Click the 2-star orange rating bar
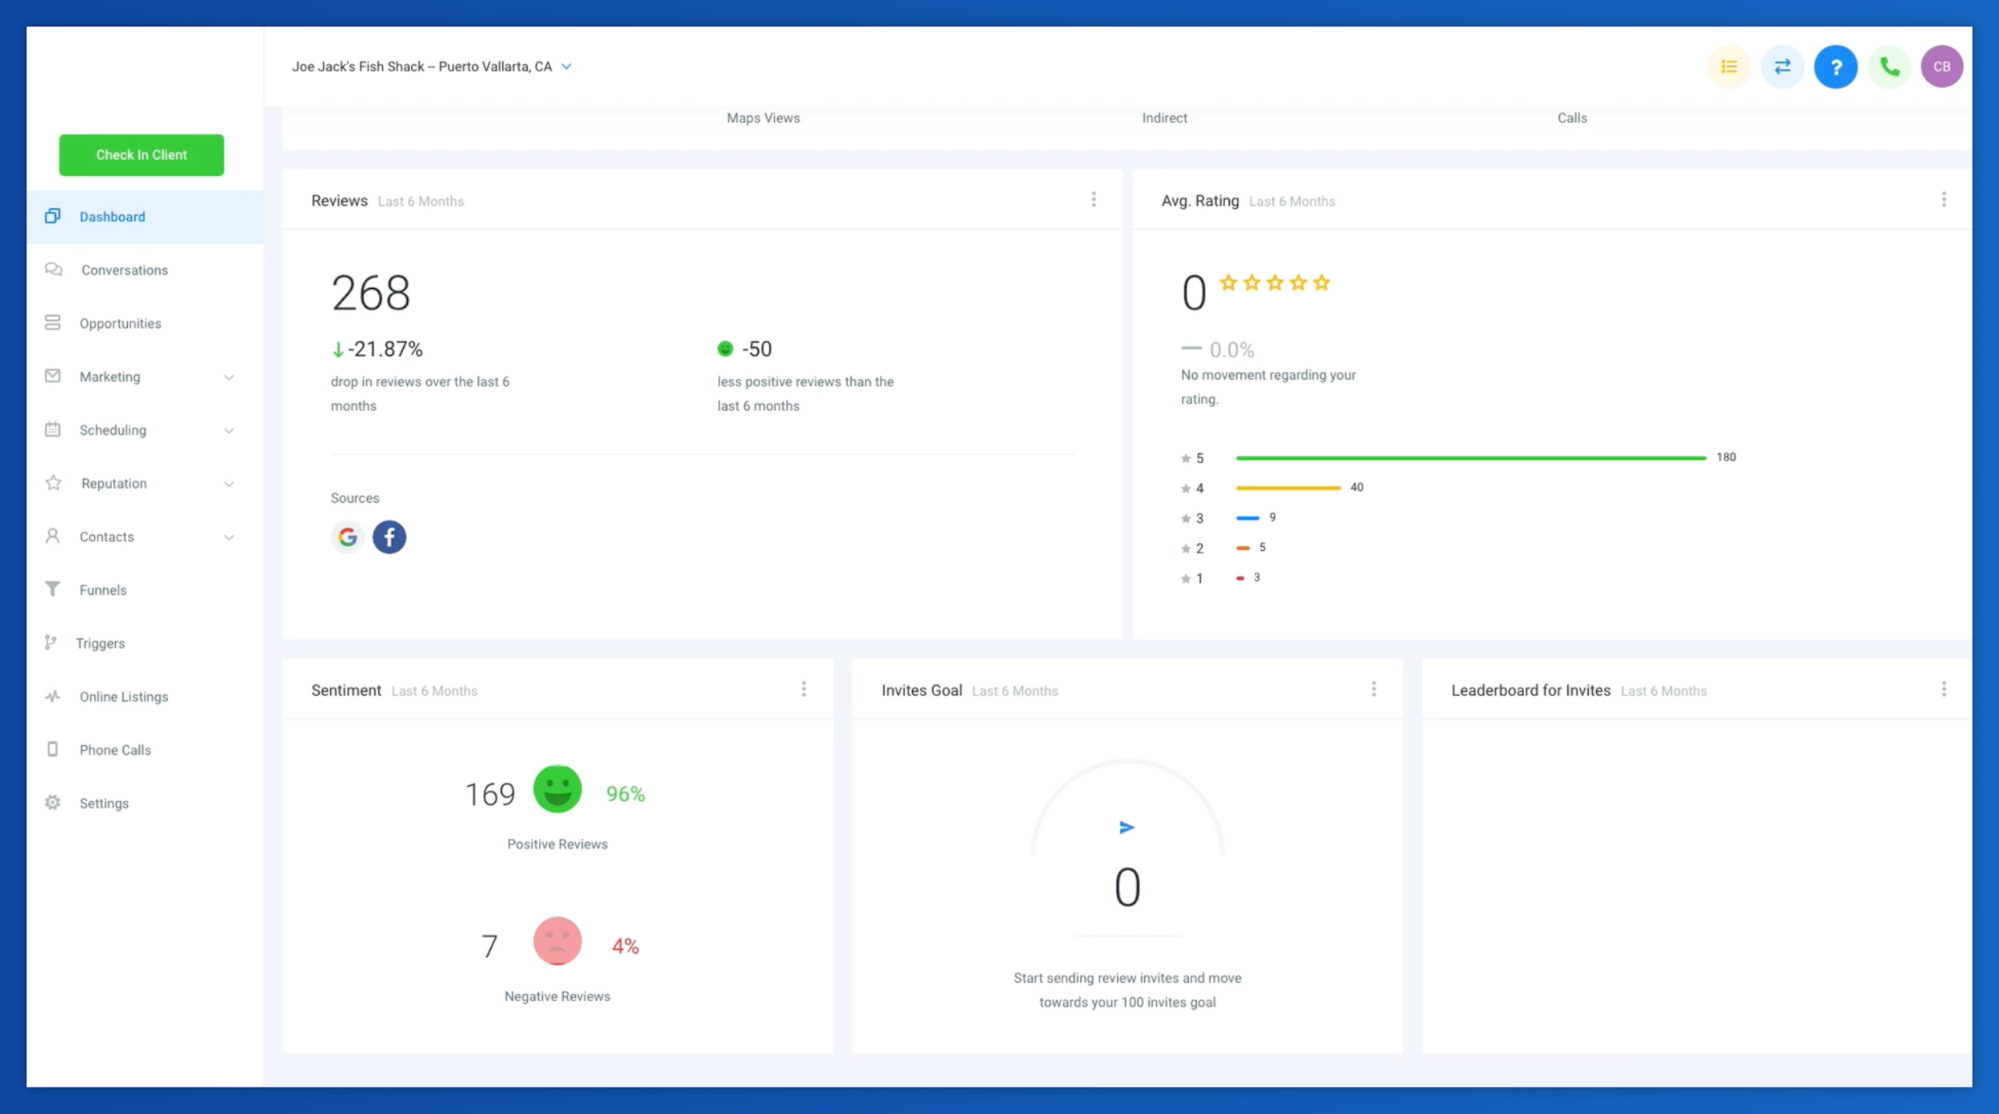 1242,548
